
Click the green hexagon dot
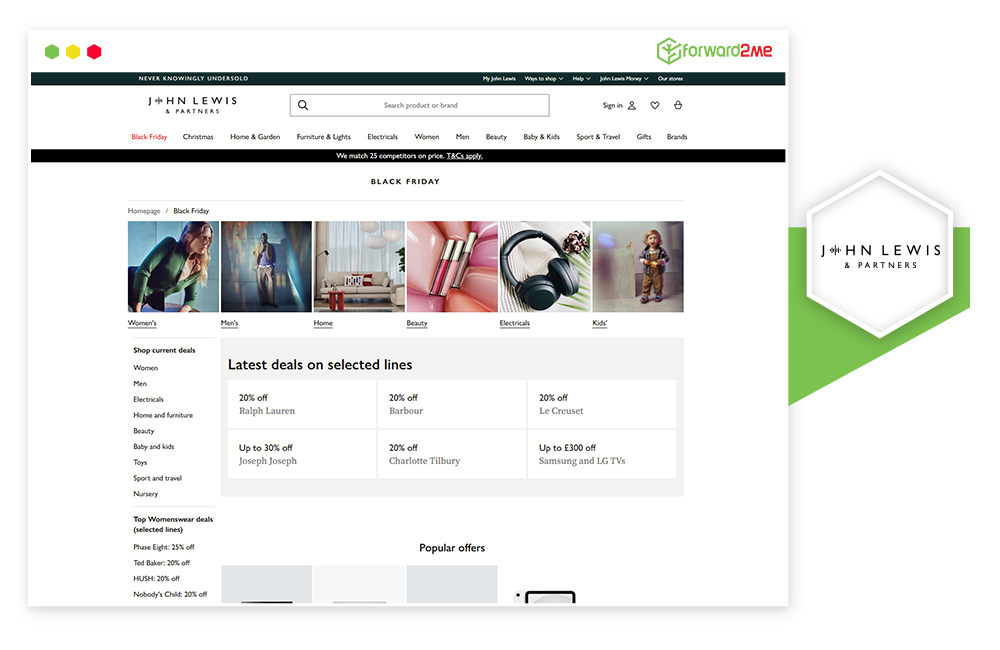[52, 52]
